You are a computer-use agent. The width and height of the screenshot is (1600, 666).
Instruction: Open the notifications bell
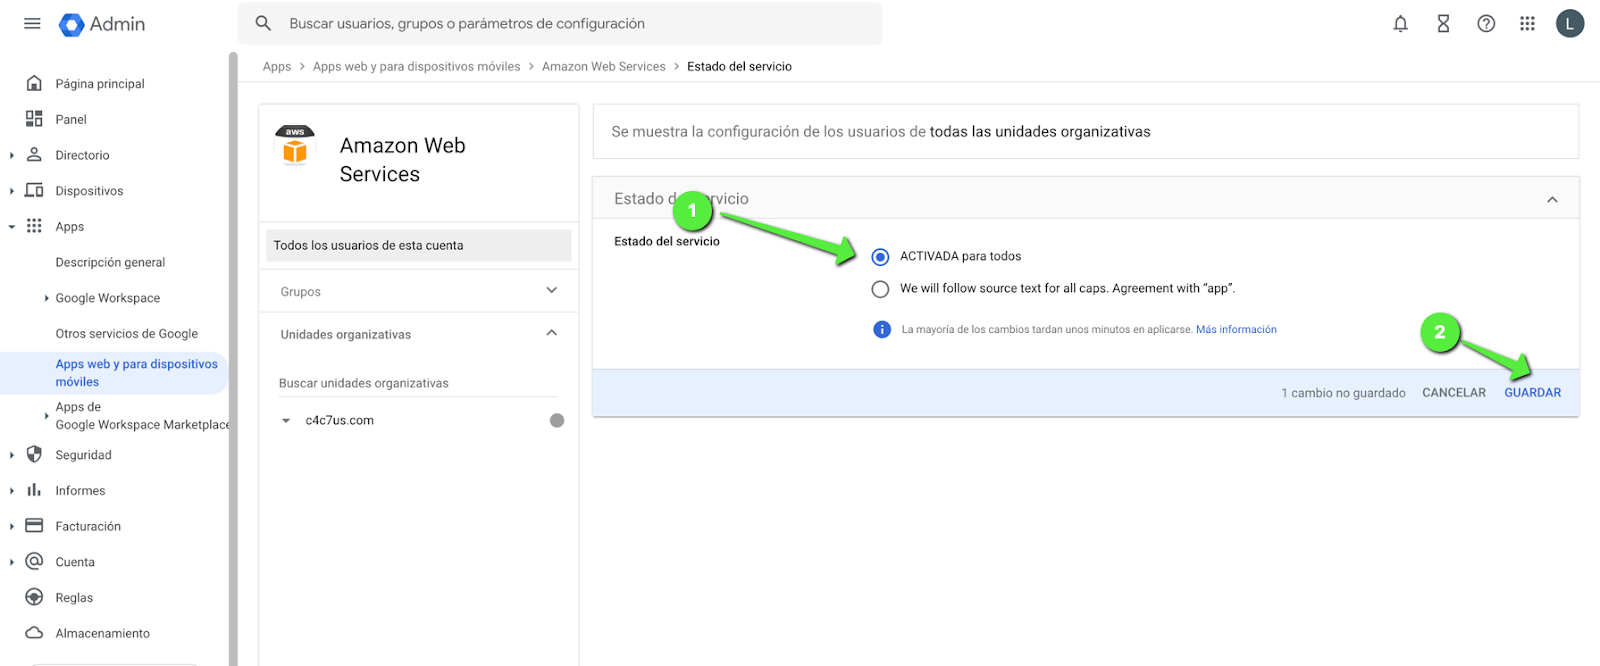click(x=1400, y=24)
